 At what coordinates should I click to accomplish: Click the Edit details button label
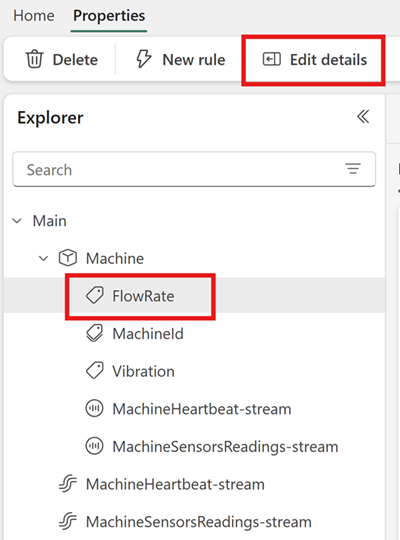tap(328, 60)
